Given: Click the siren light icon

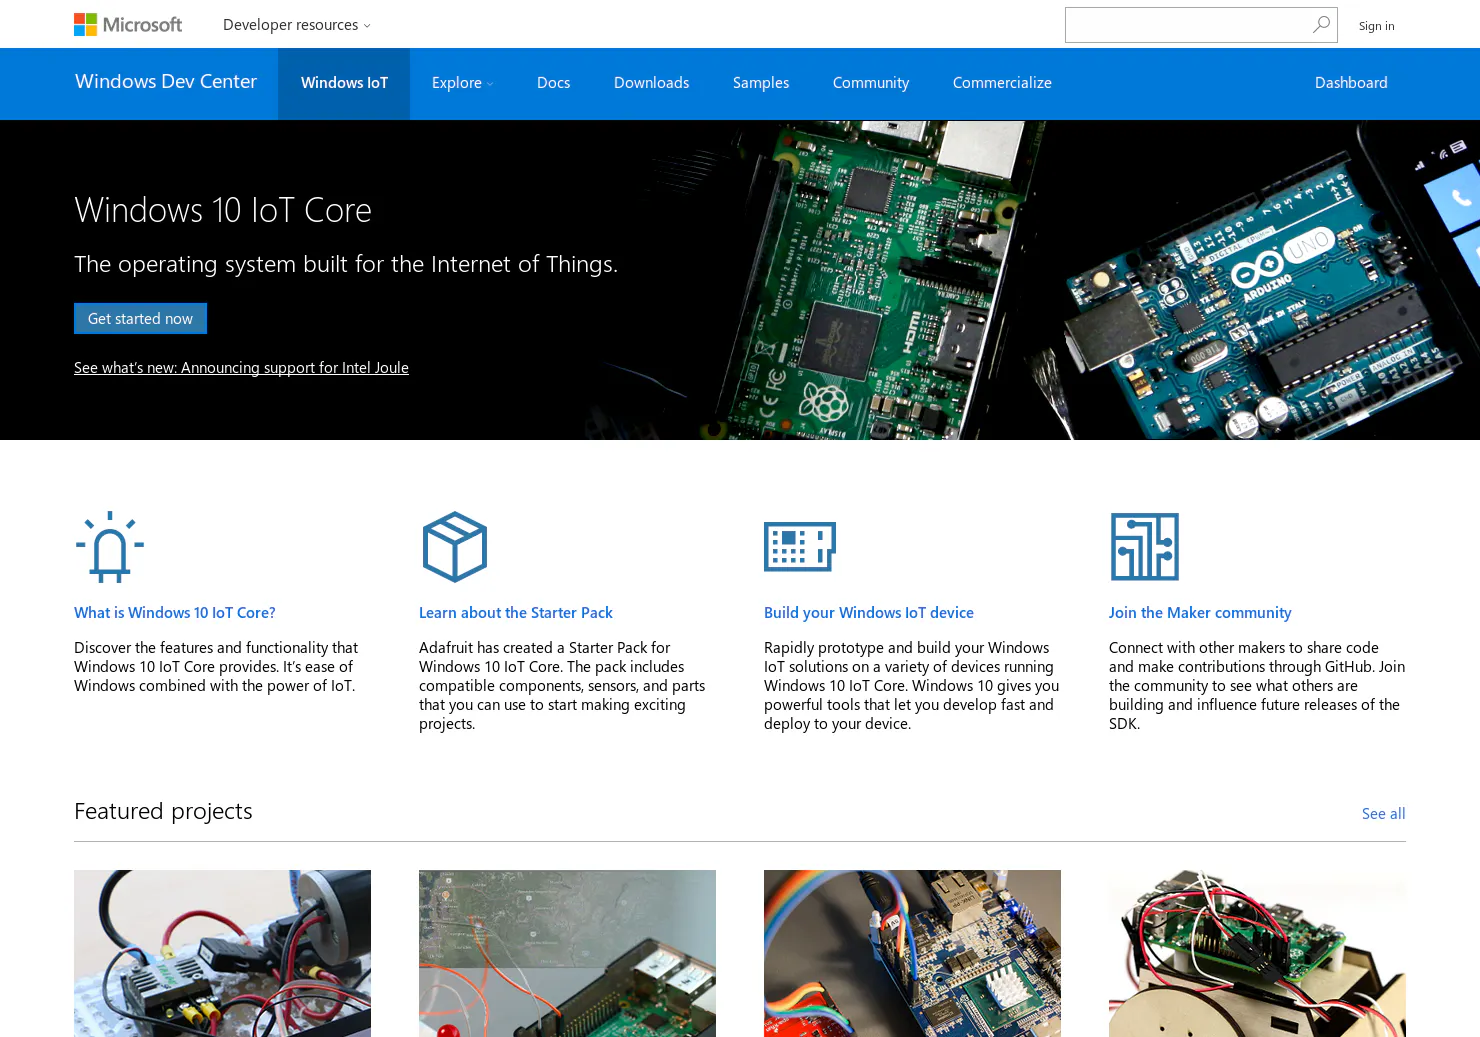Looking at the screenshot, I should coord(110,547).
